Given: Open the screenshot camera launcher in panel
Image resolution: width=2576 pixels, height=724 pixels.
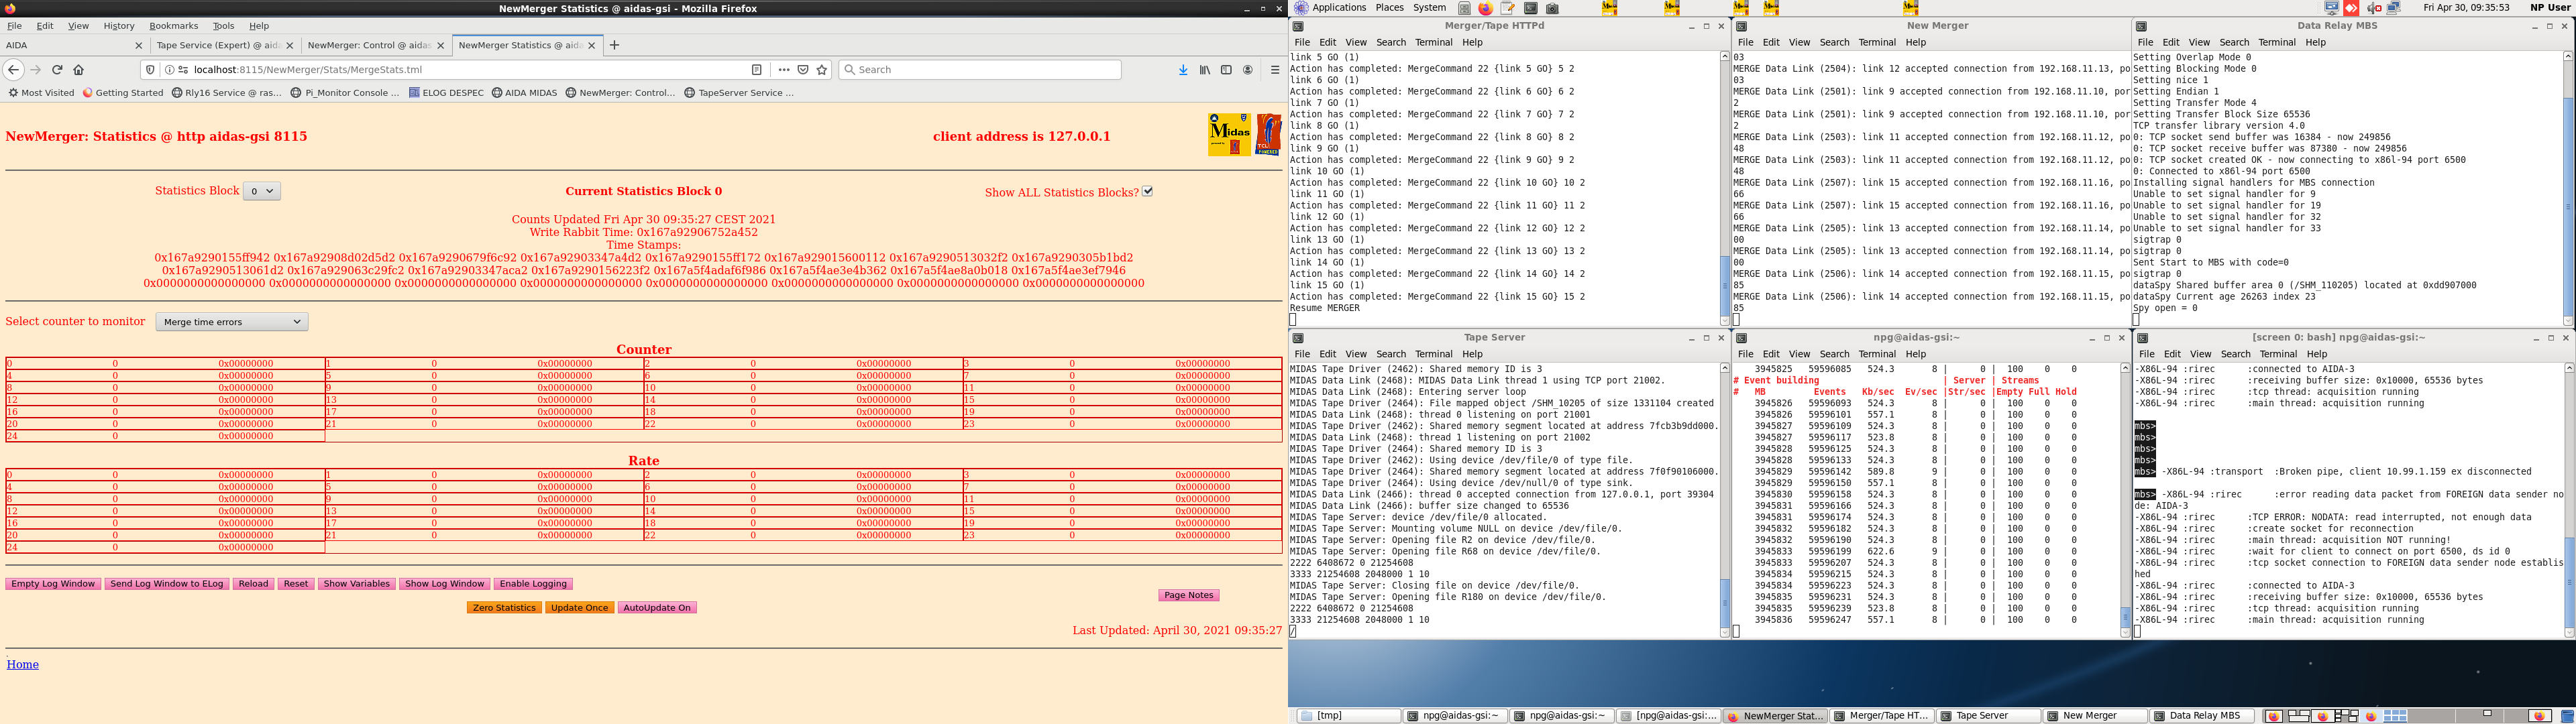Looking at the screenshot, I should click(1552, 8).
